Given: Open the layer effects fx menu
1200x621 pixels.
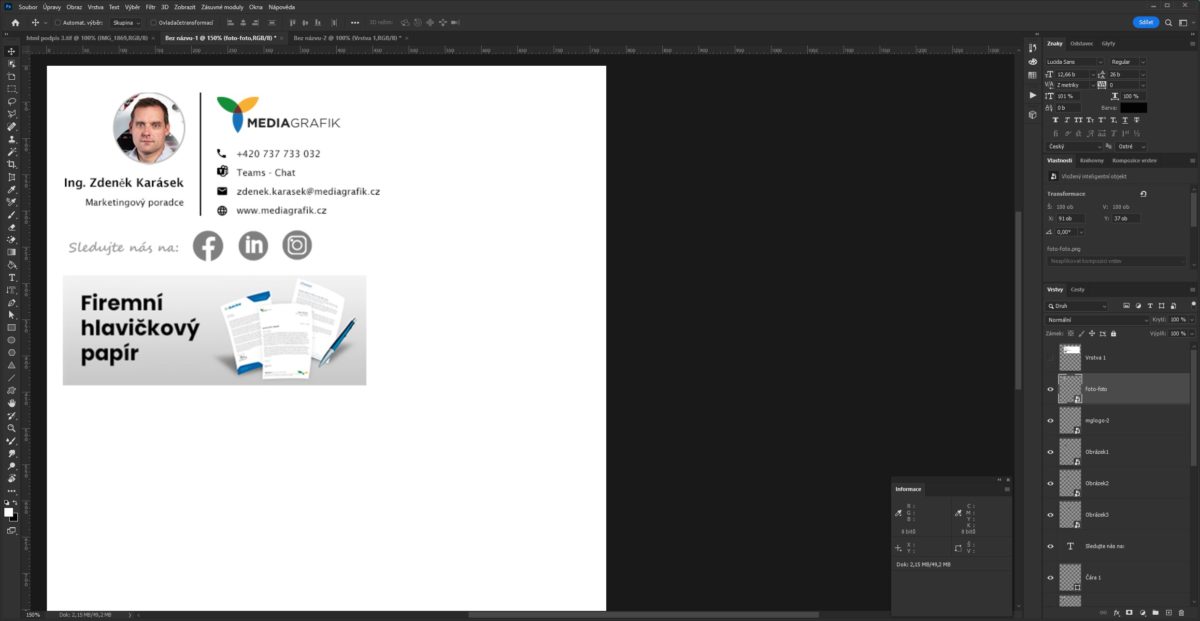Looking at the screenshot, I should [1116, 612].
